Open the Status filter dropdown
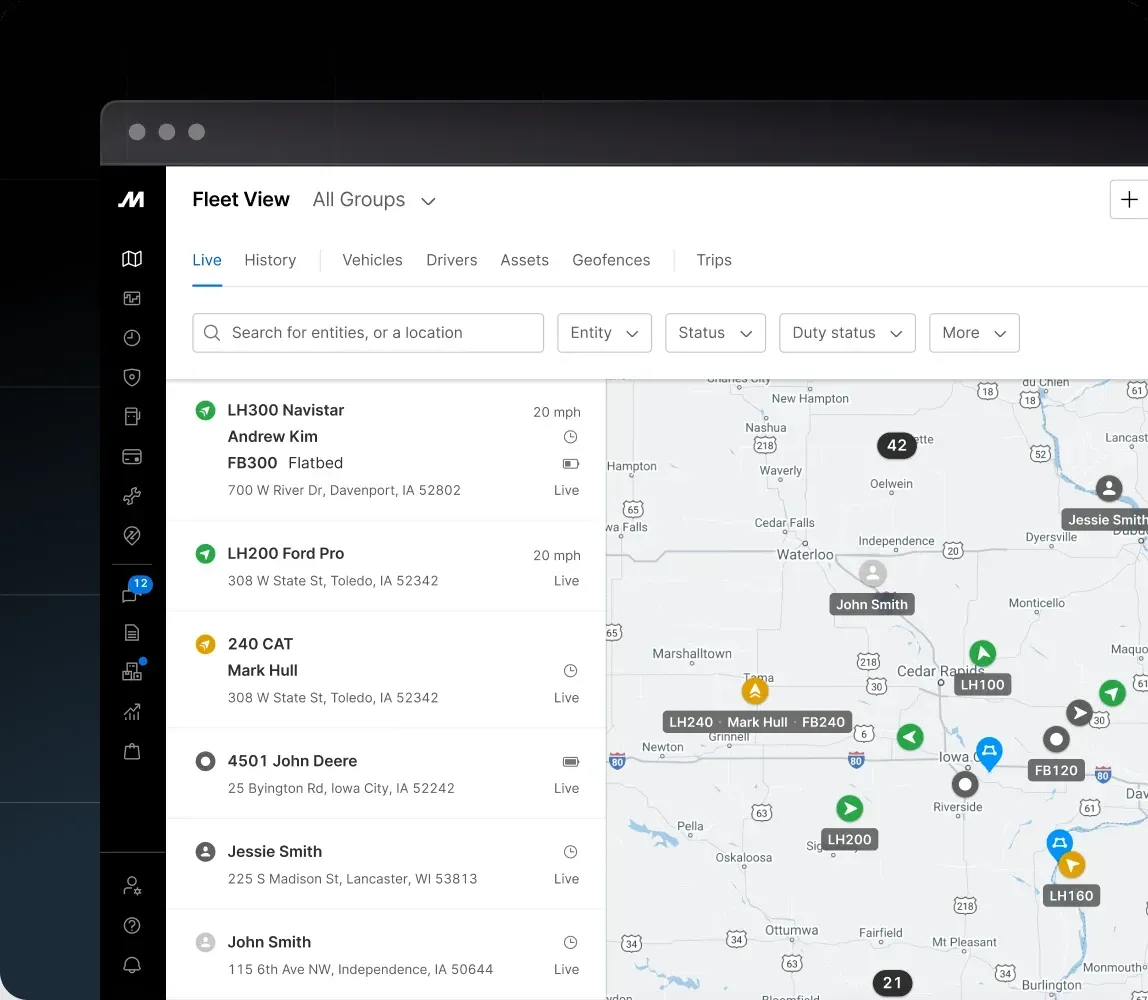Viewport: 1148px width, 1000px height. 715,333
